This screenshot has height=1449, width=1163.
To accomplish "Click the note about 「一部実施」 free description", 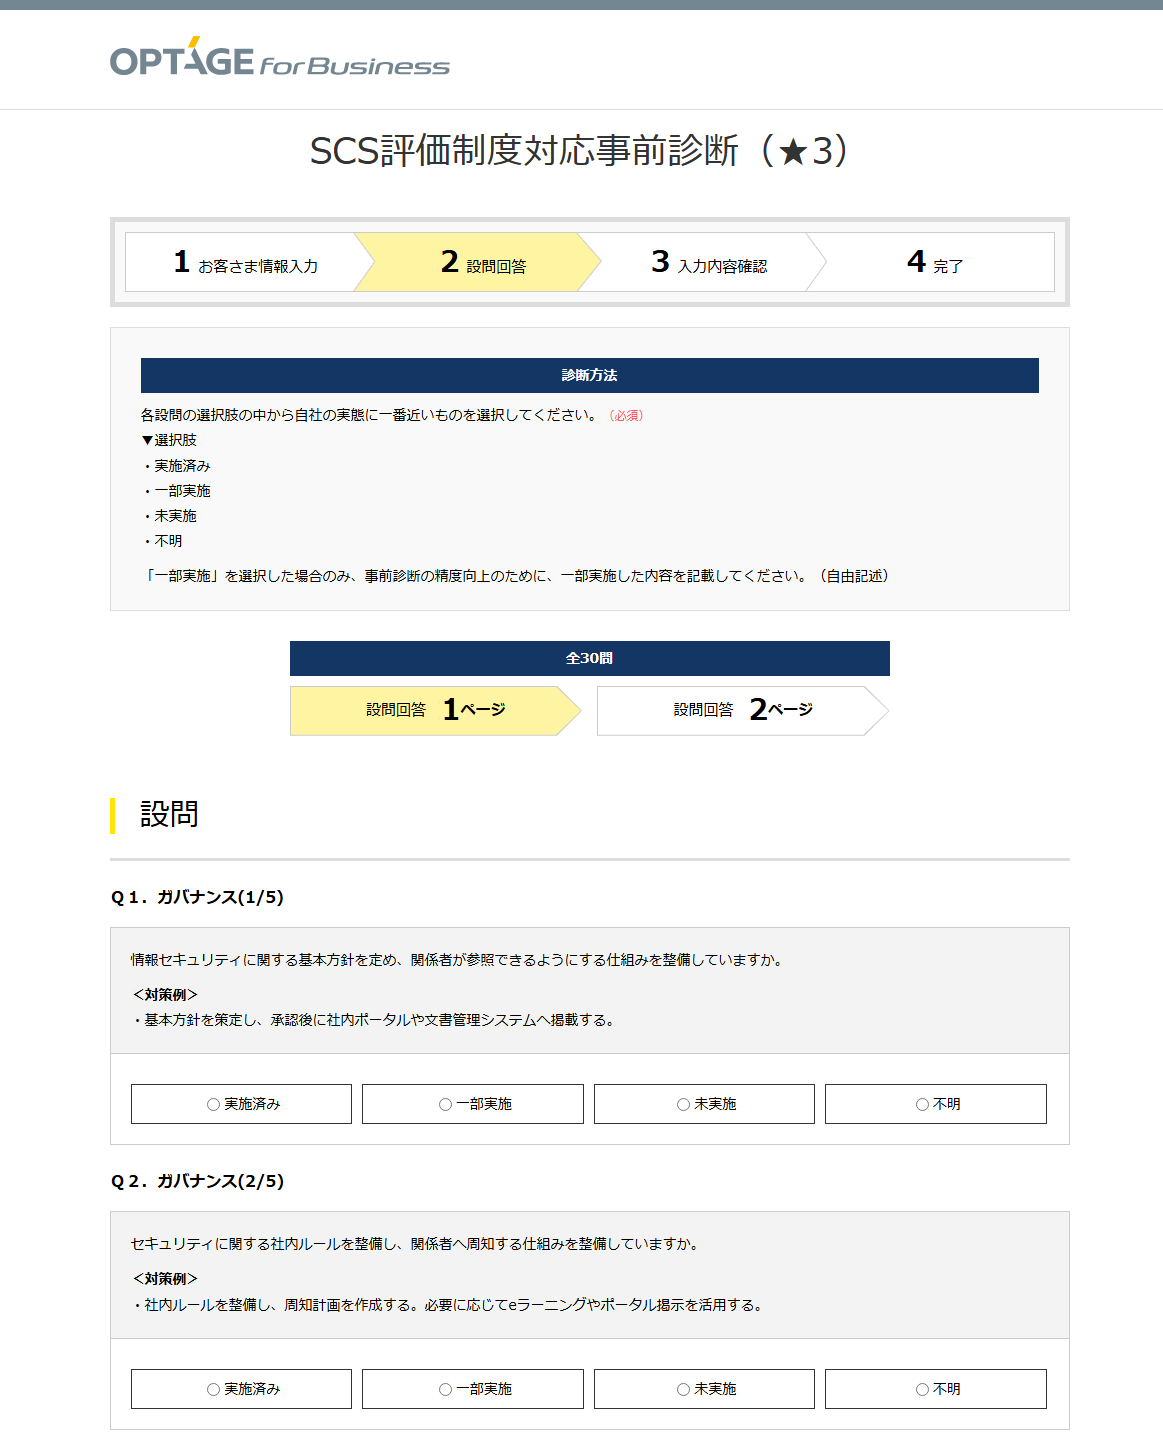I will click(518, 576).
